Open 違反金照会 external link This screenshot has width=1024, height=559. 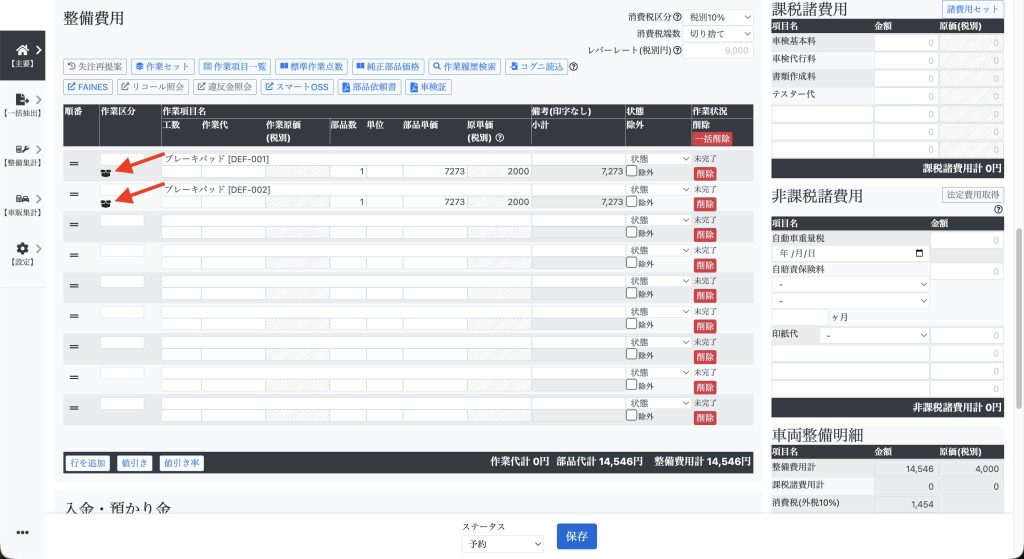tap(225, 87)
